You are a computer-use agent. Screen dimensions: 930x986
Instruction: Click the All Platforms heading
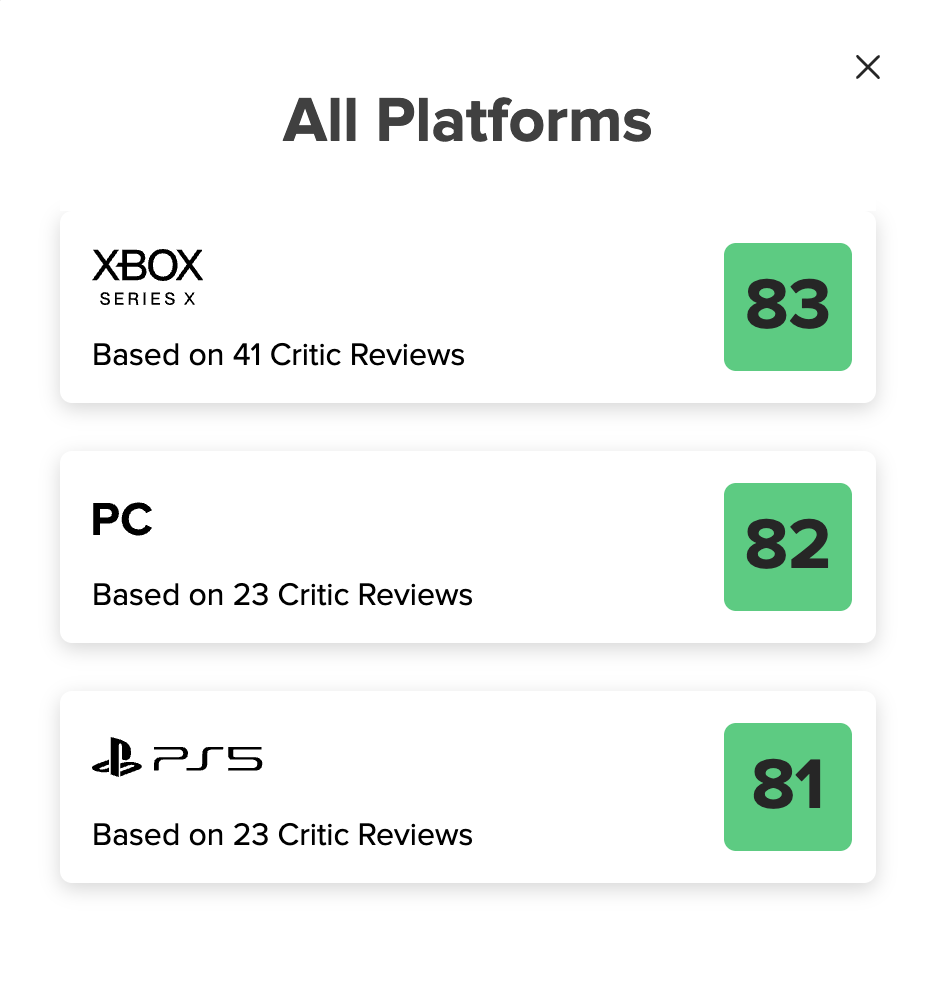click(467, 121)
